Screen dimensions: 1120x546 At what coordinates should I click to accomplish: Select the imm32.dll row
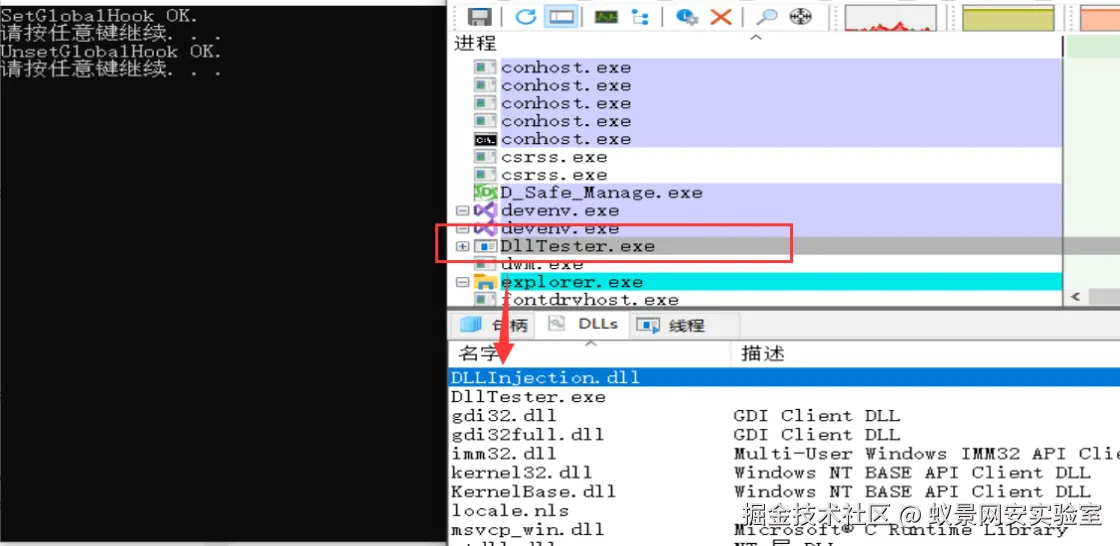(x=504, y=454)
